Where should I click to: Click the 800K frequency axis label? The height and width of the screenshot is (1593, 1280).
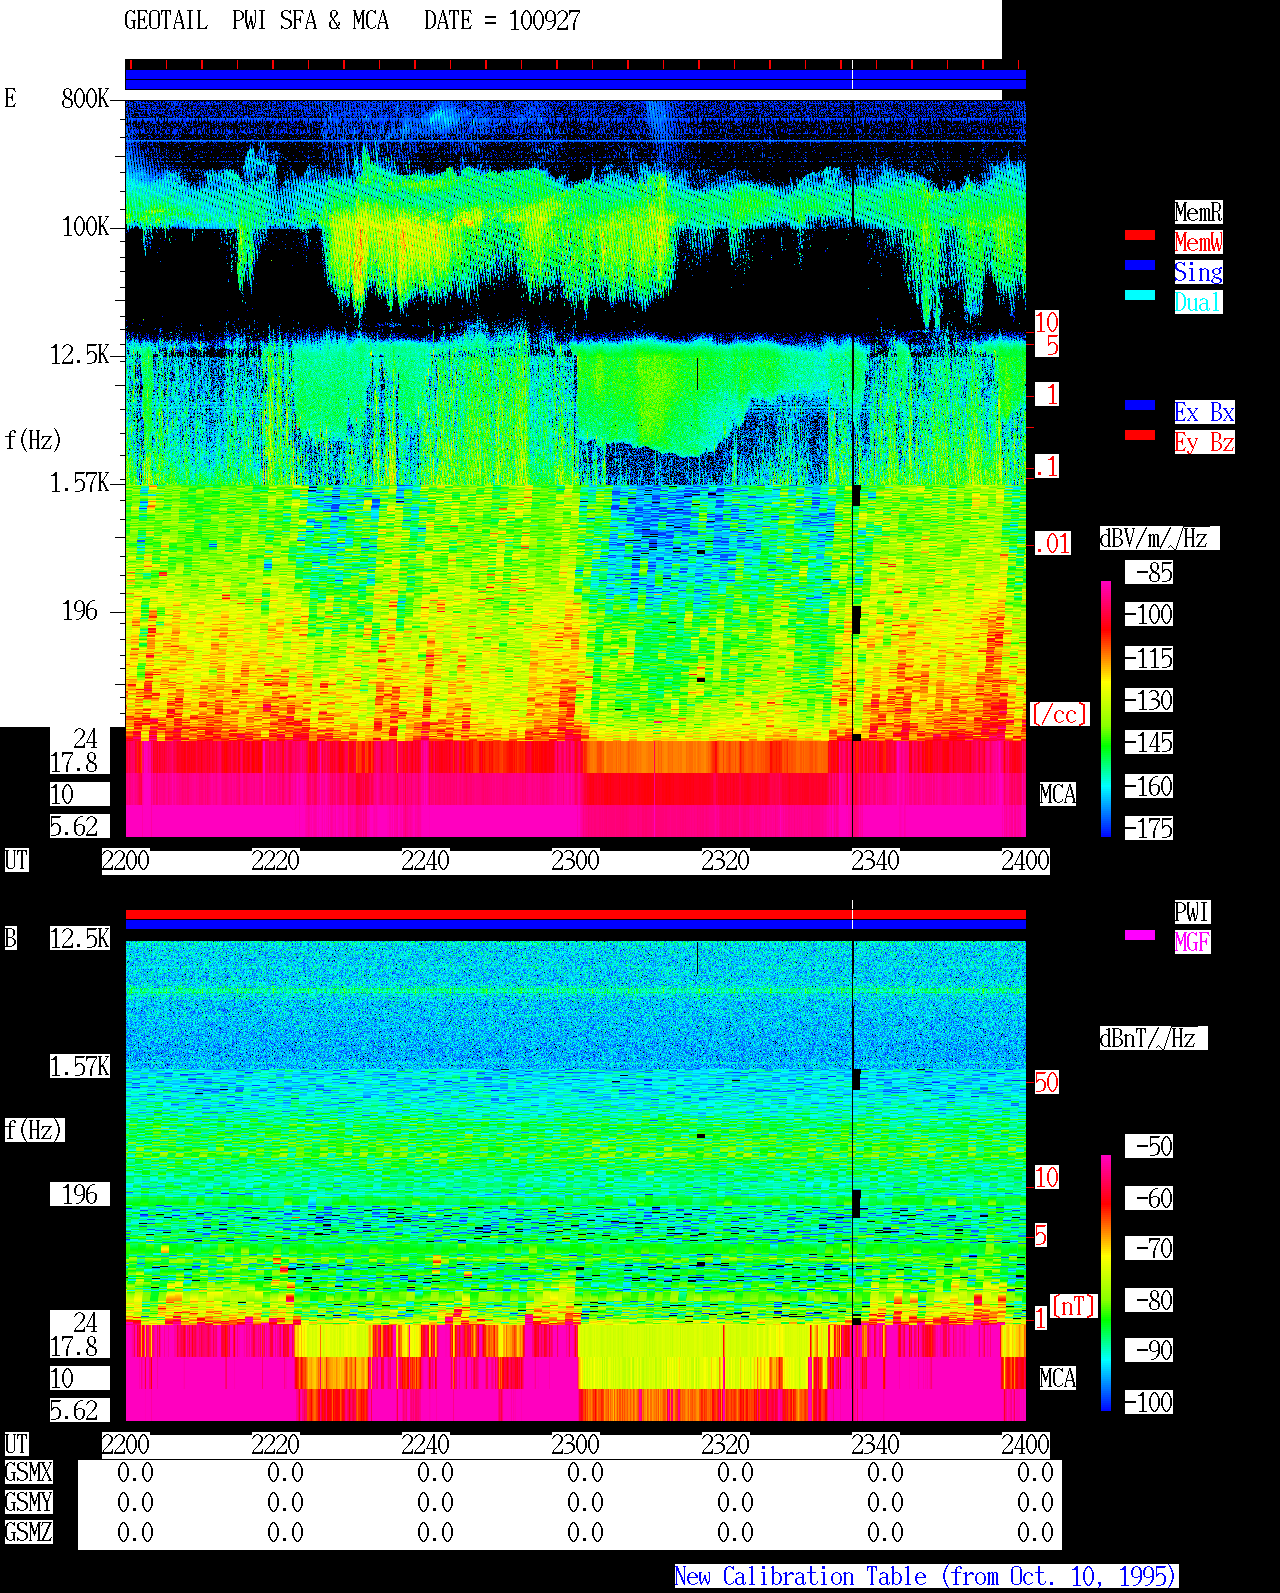85,98
